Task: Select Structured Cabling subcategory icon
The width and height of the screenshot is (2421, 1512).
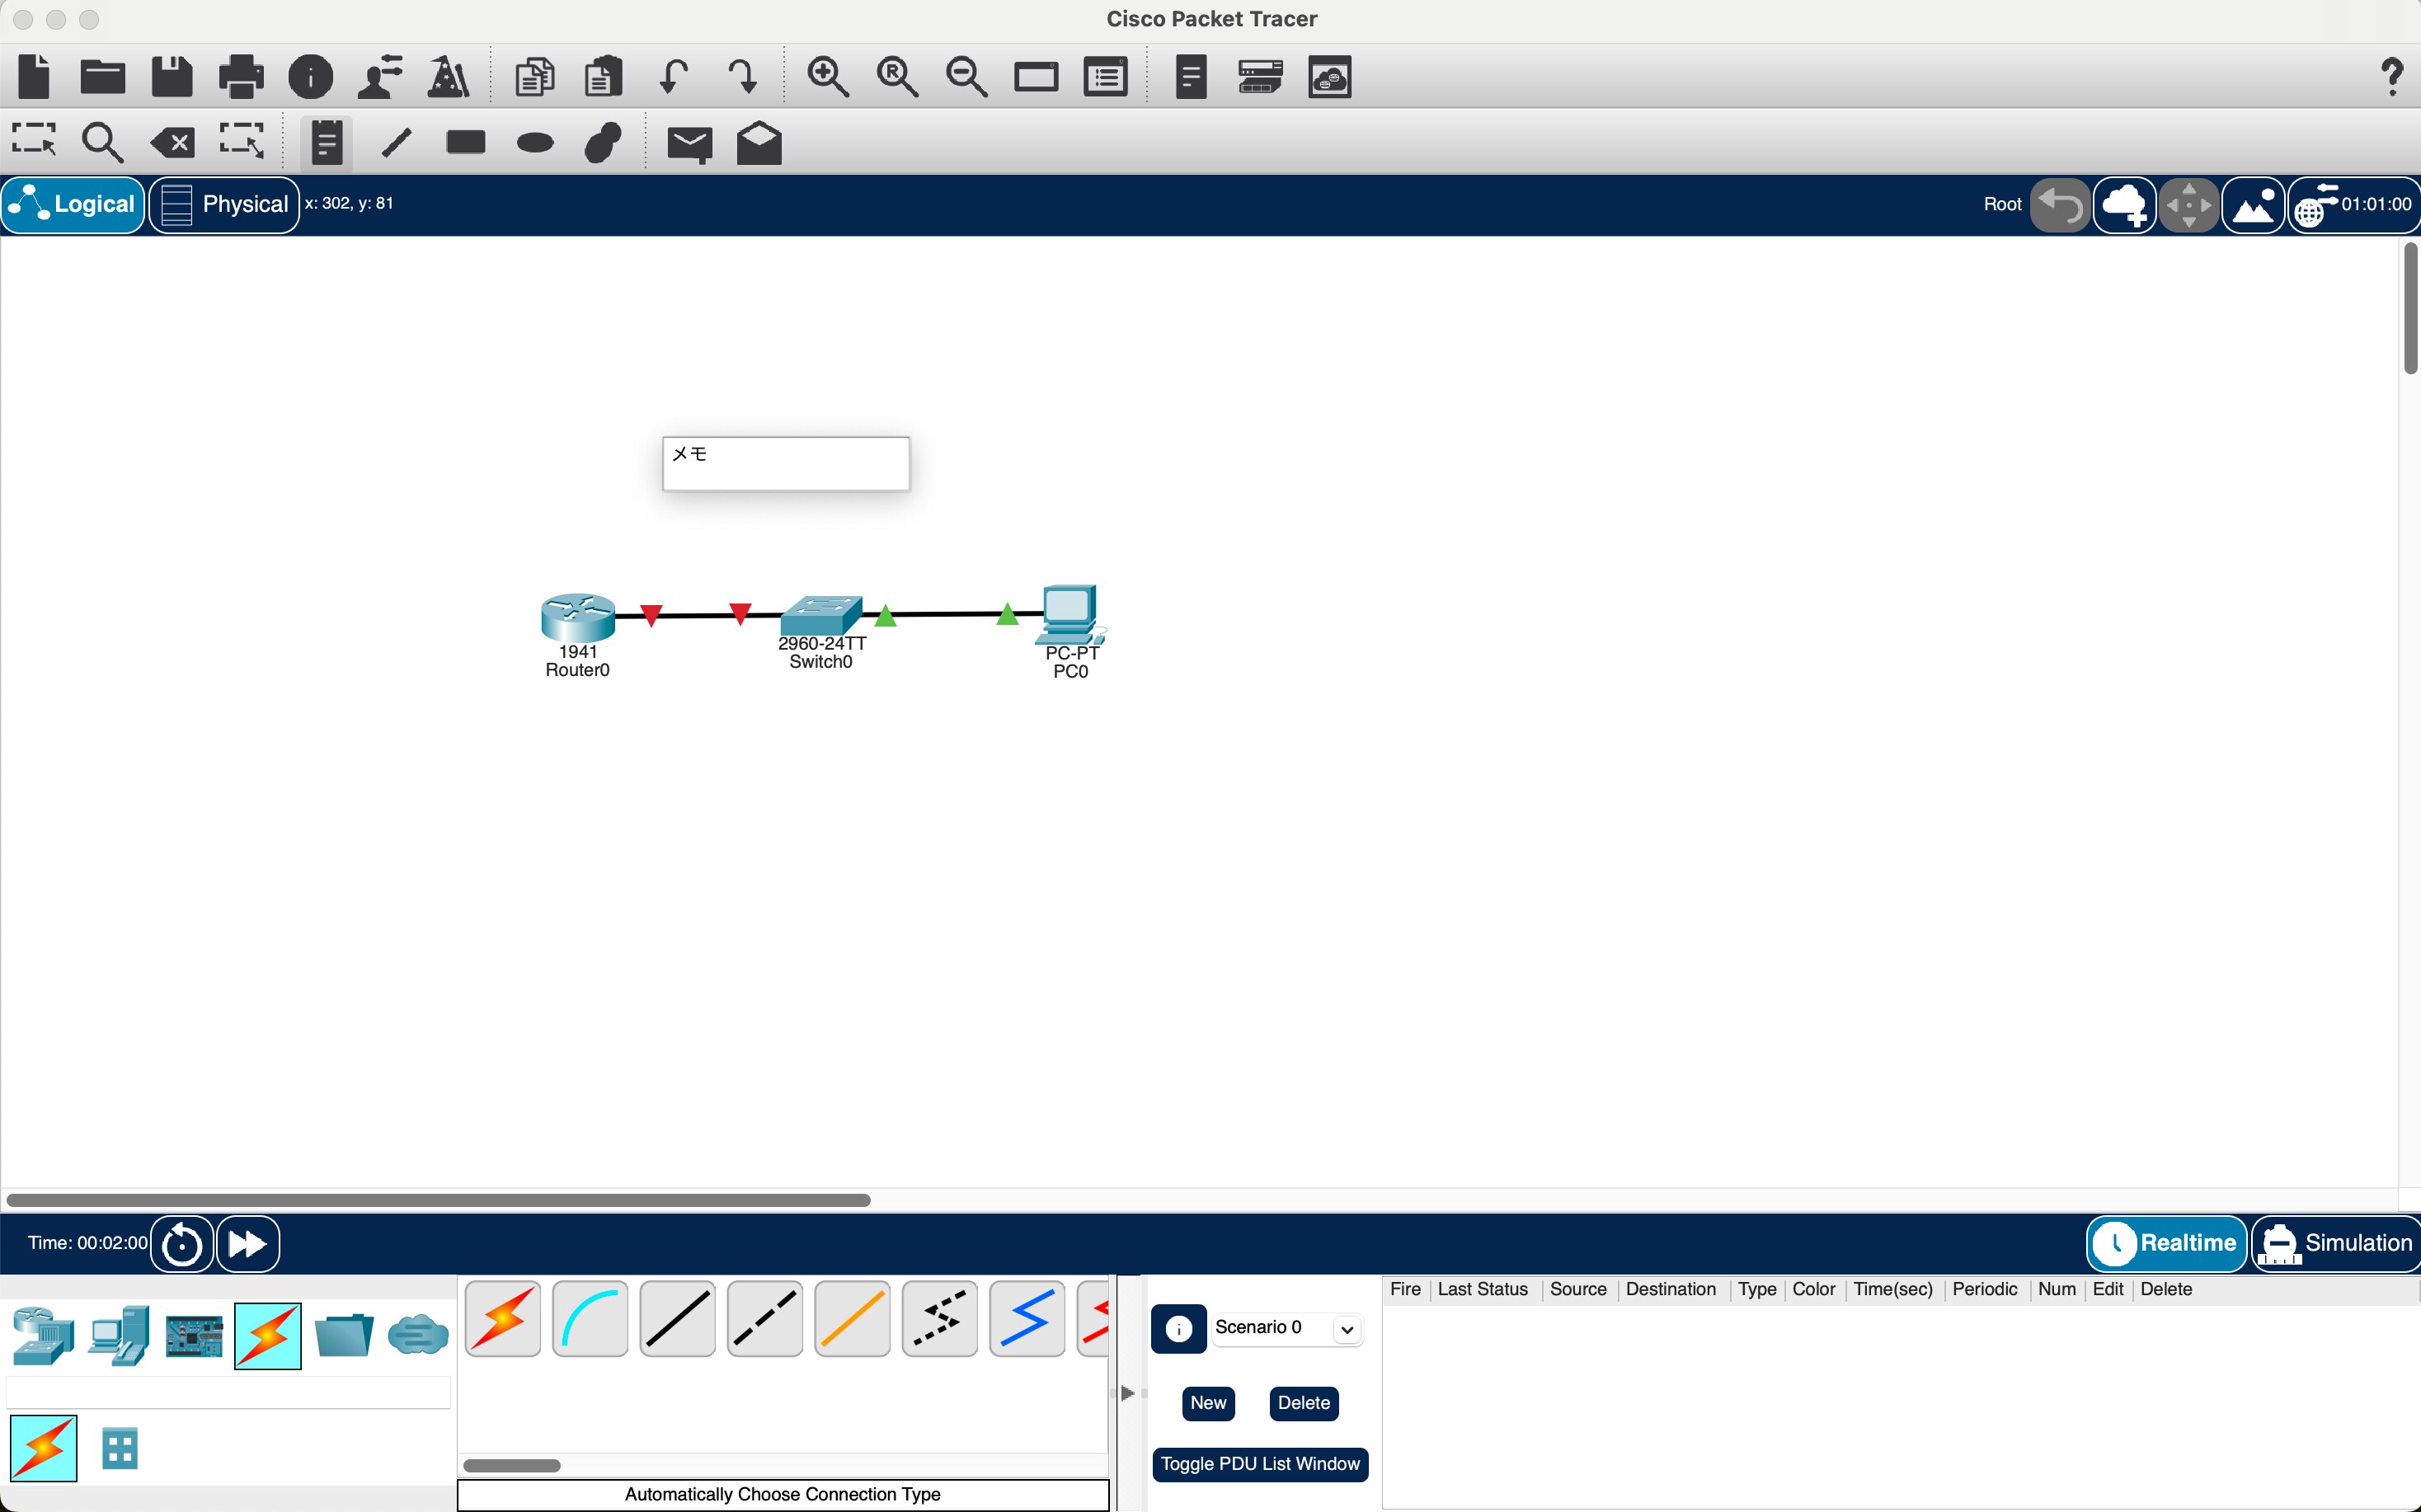Action: 120,1448
